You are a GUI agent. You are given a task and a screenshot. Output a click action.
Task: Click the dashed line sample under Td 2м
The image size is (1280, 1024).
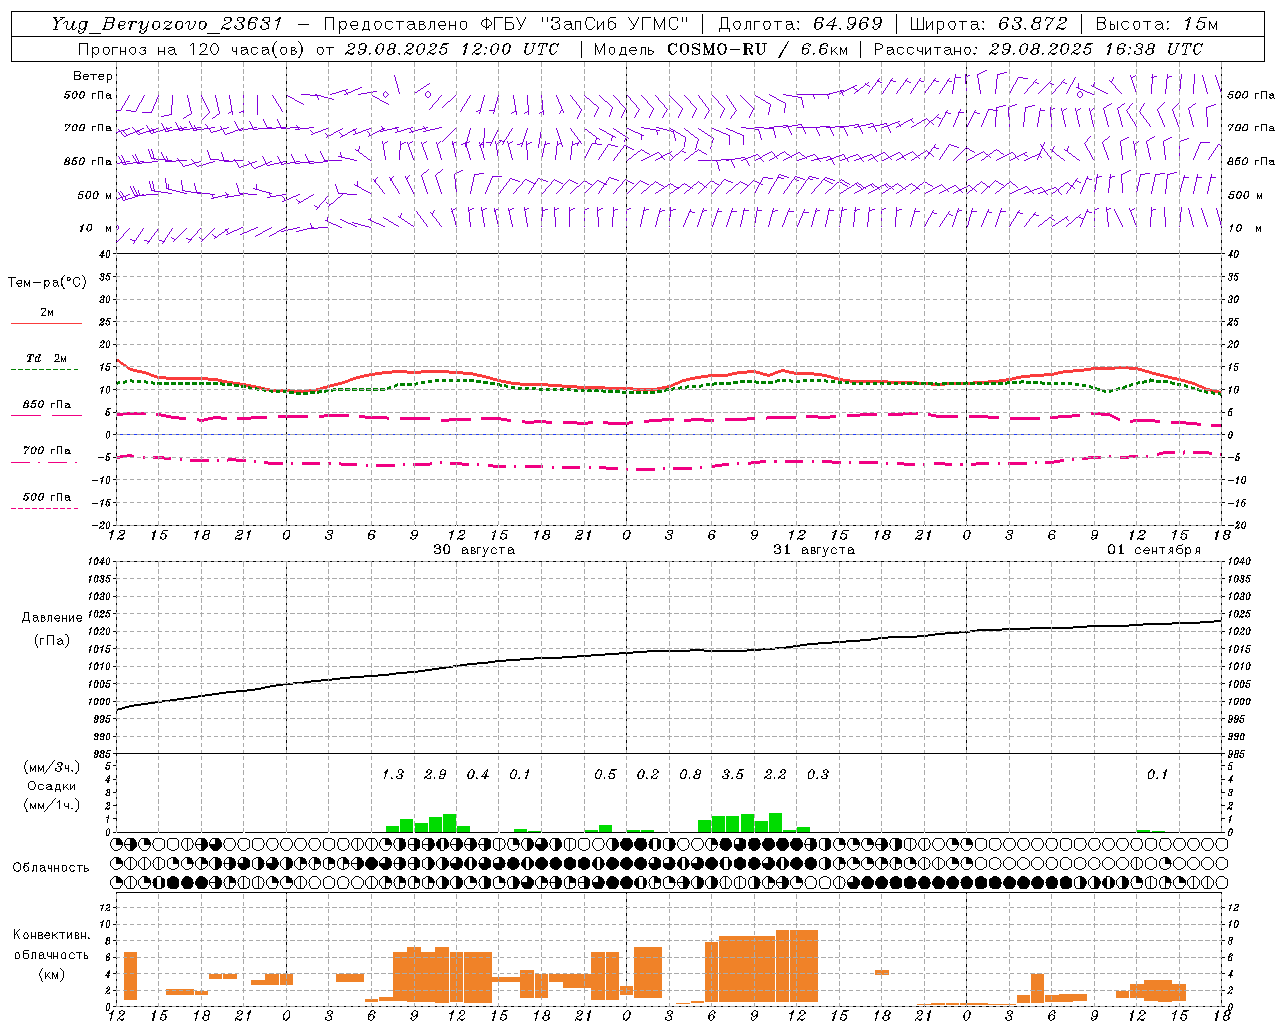(x=46, y=369)
